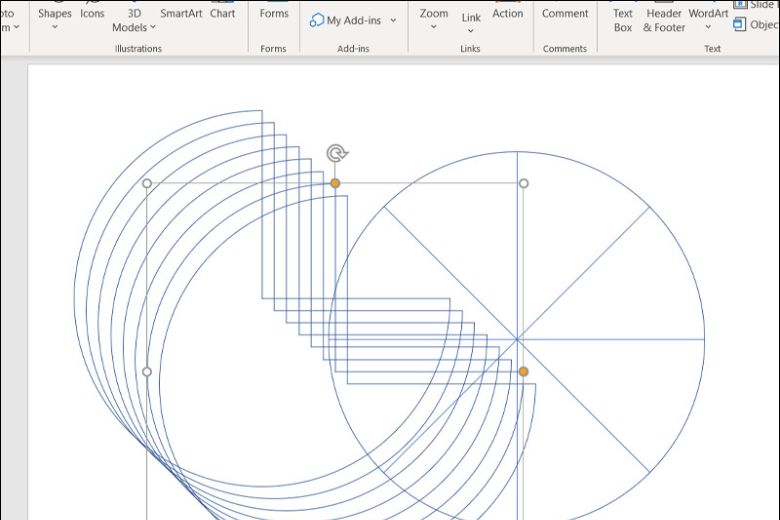Click the Slide Number icon
Screen dimensions: 780x520
tap(740, 4)
